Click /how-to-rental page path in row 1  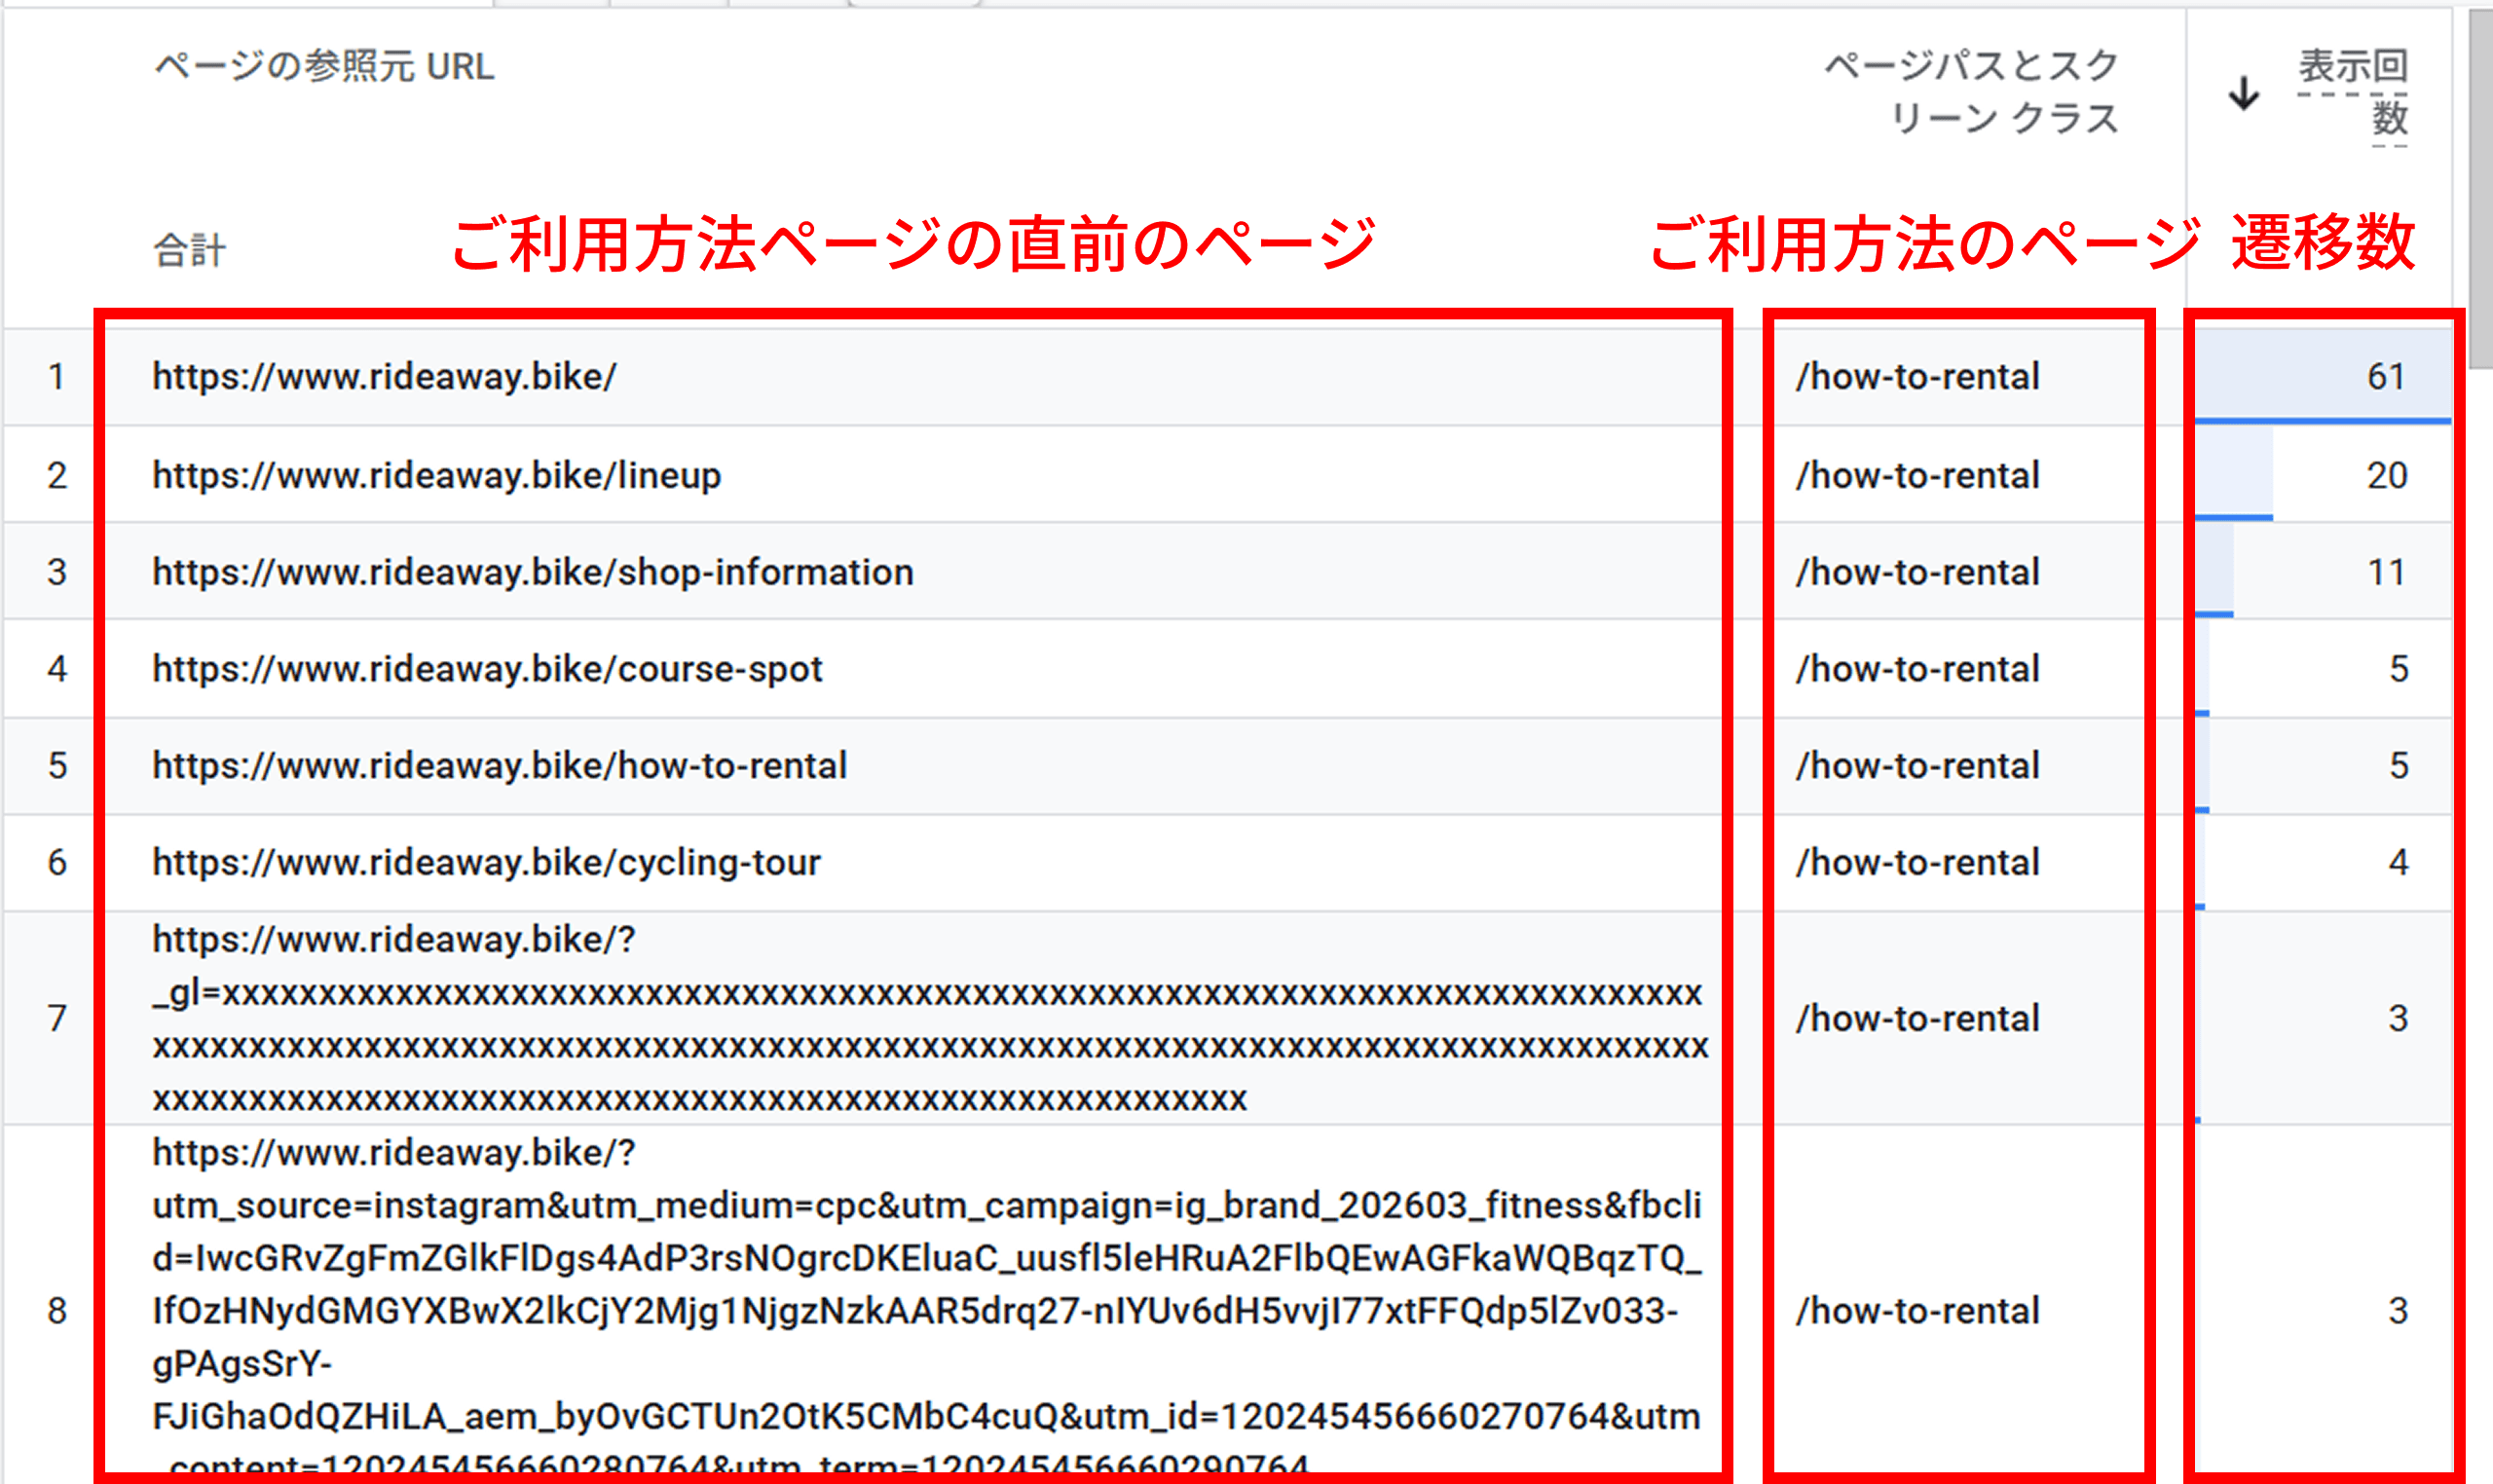tap(1917, 377)
